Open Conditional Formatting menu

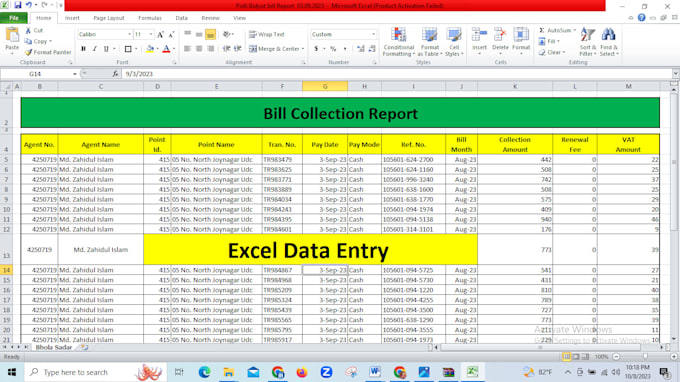(x=399, y=42)
